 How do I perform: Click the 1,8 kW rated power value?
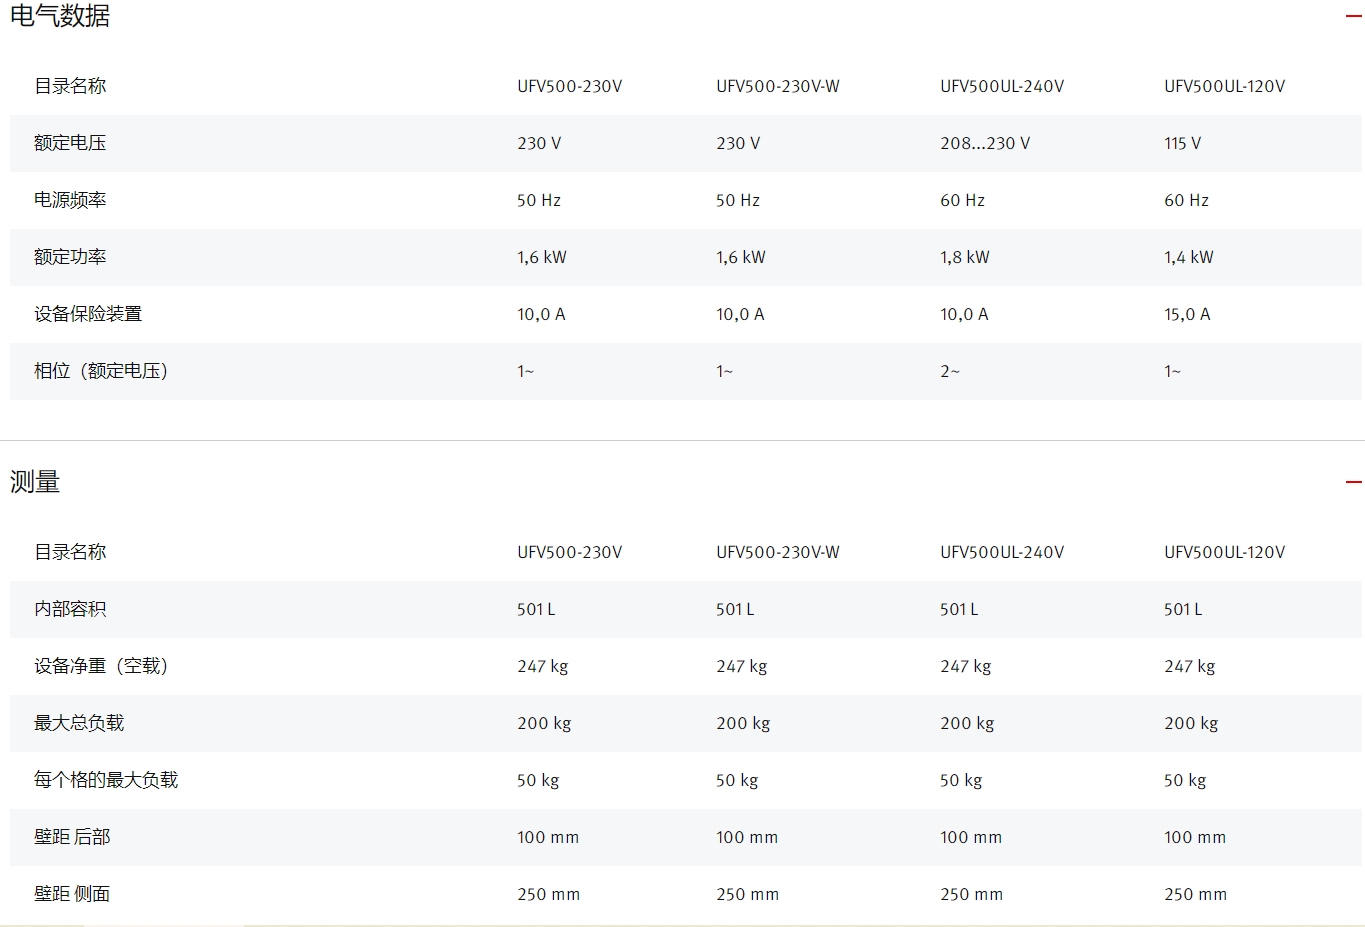click(964, 257)
